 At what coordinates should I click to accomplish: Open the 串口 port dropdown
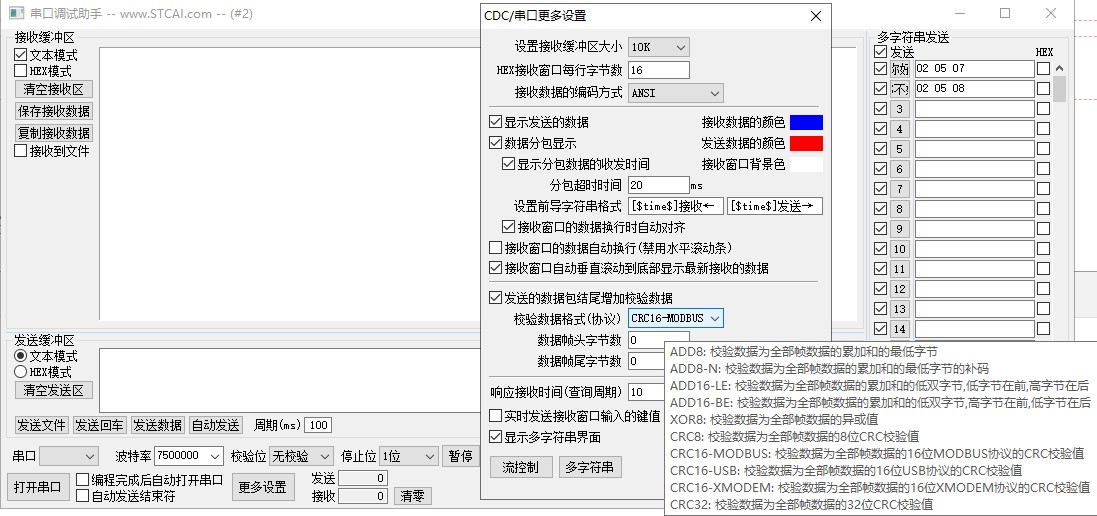(x=69, y=457)
